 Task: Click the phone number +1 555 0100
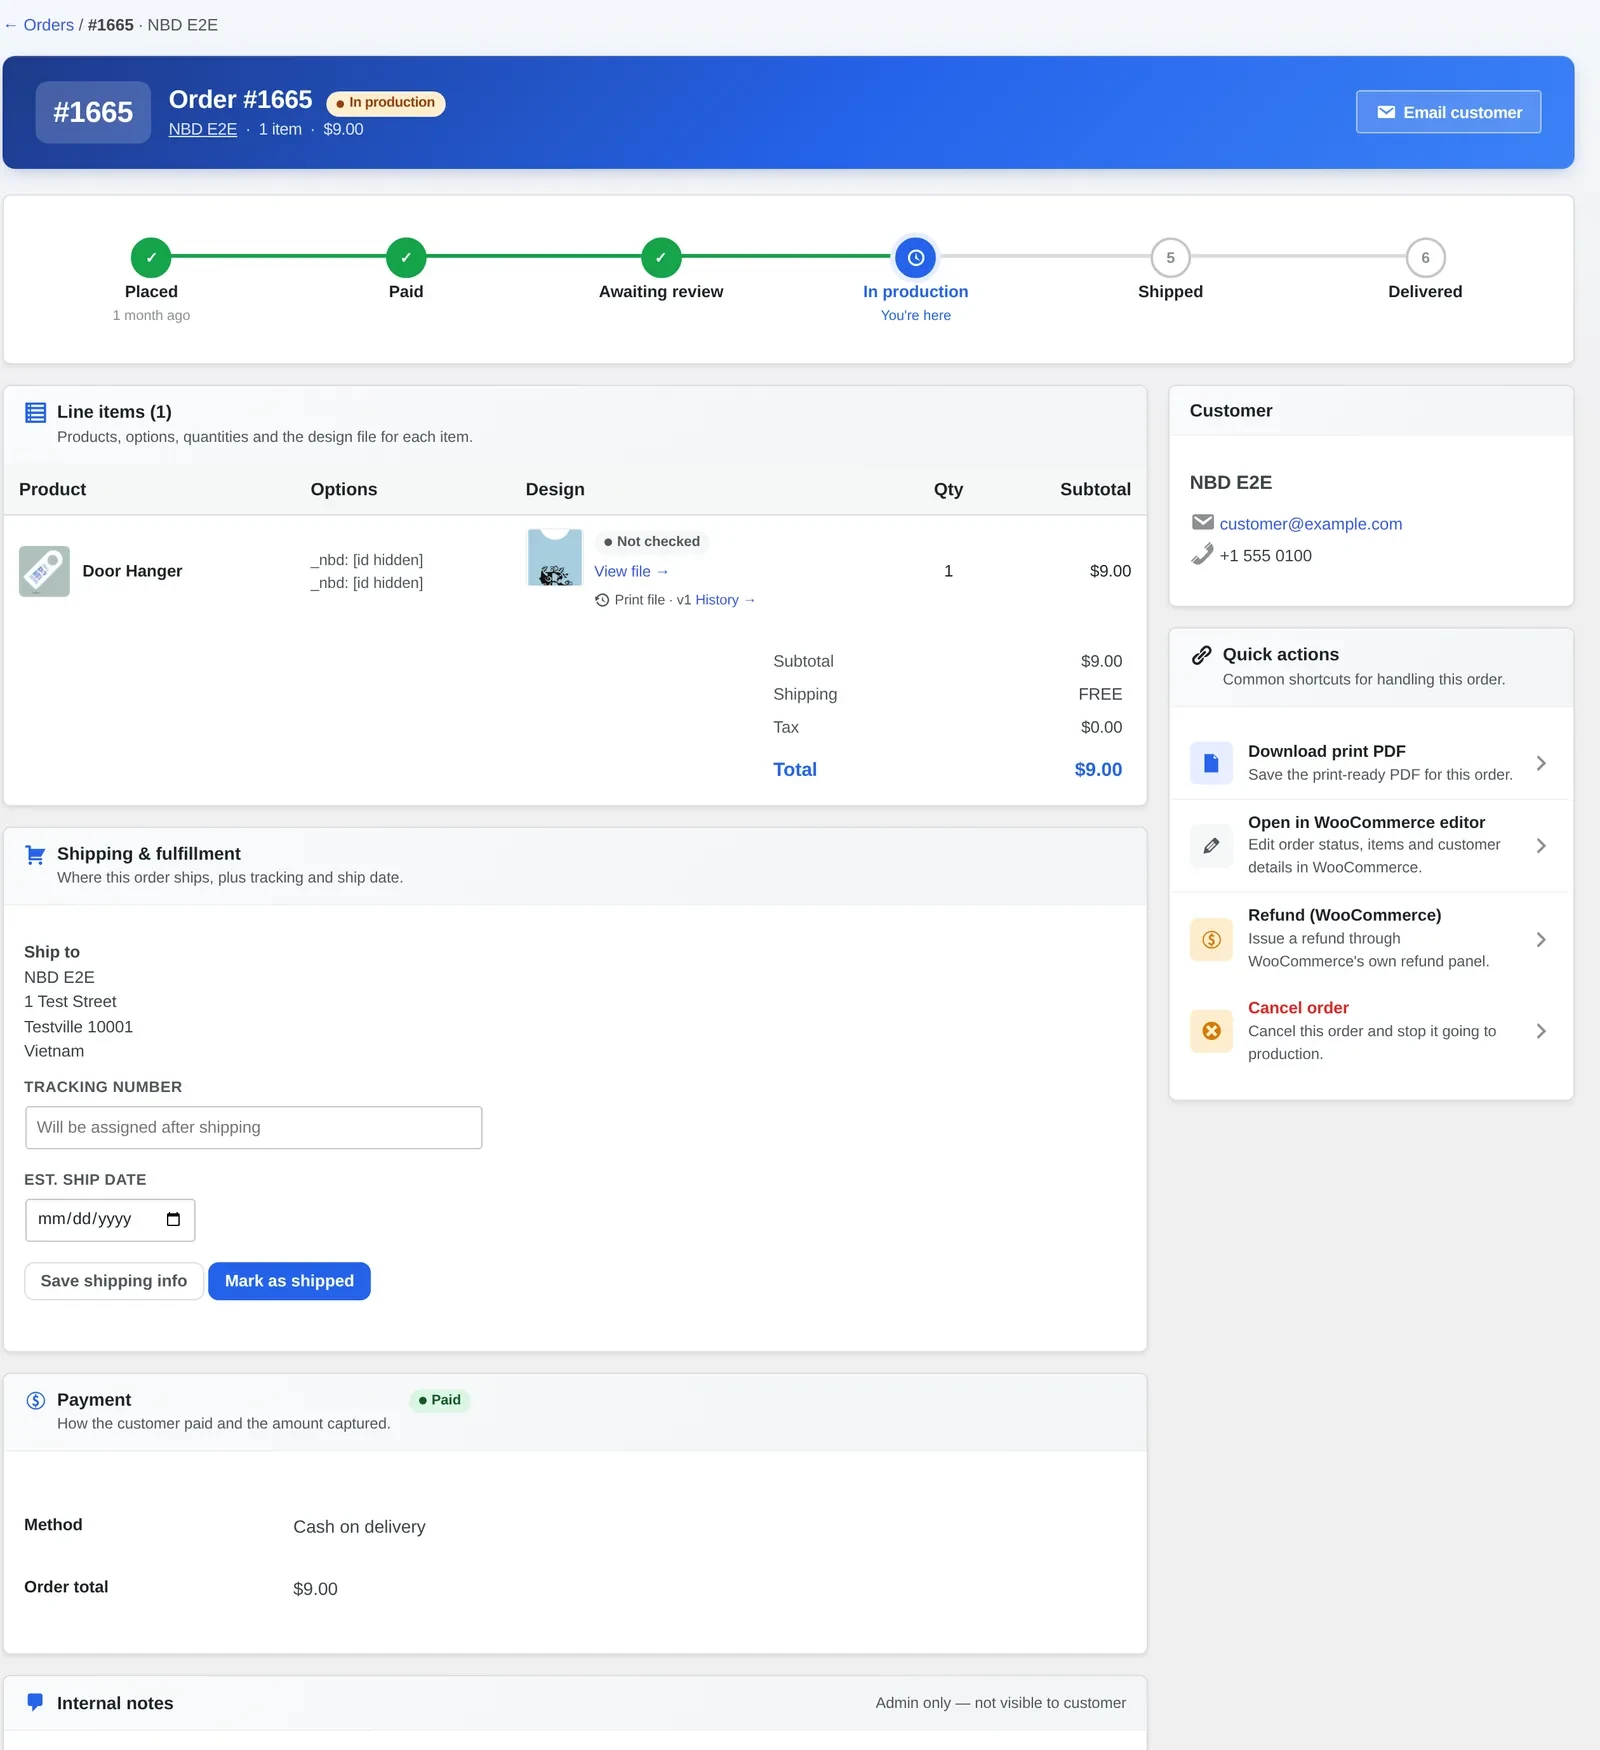(1265, 556)
